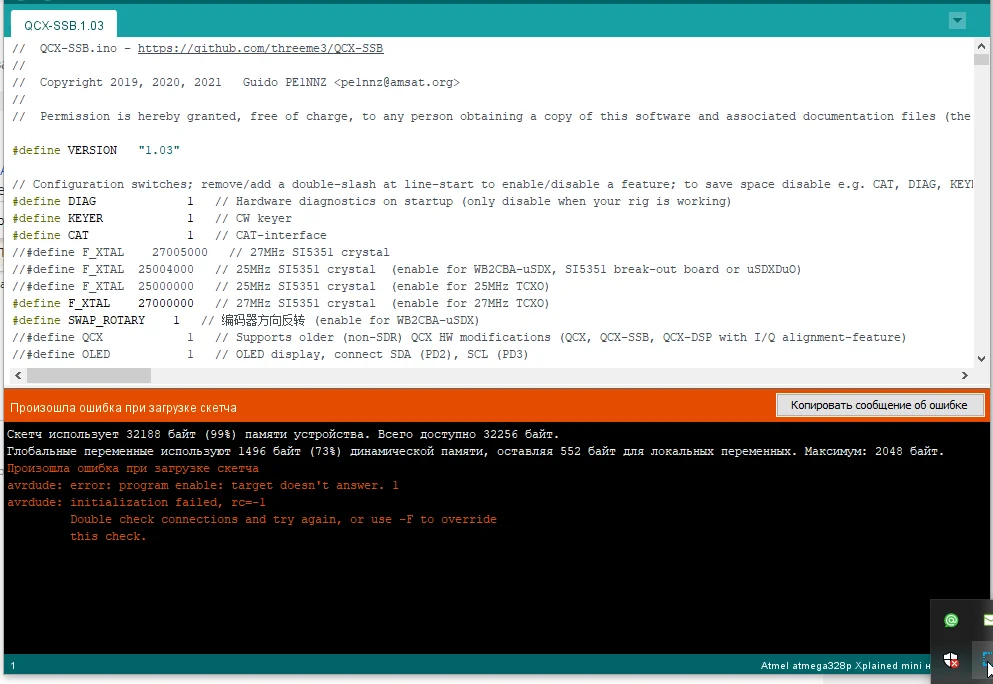Click the F_XTAL 27005000 commented line
993x684 pixels.
tap(201, 253)
